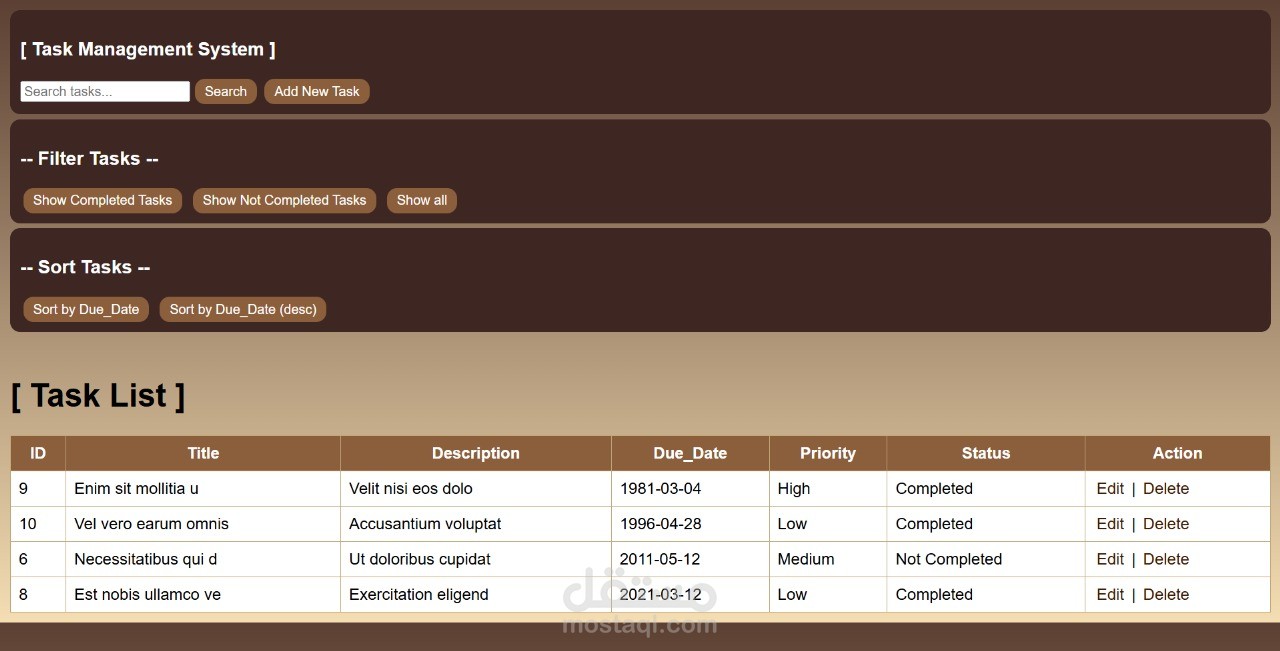This screenshot has height=651, width=1280.
Task: Edit the task with ID 9
Action: point(1110,488)
